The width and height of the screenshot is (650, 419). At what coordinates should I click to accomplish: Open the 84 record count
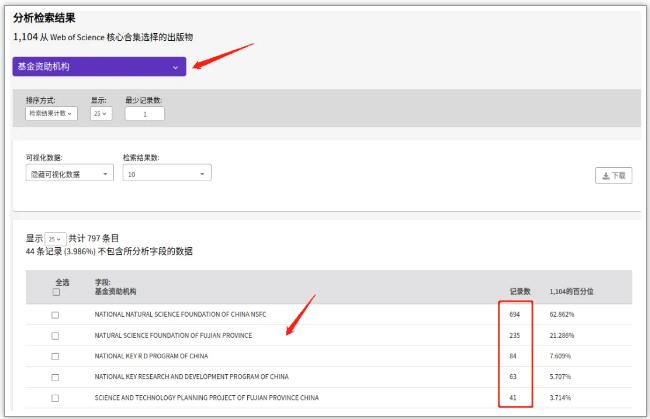click(x=515, y=356)
